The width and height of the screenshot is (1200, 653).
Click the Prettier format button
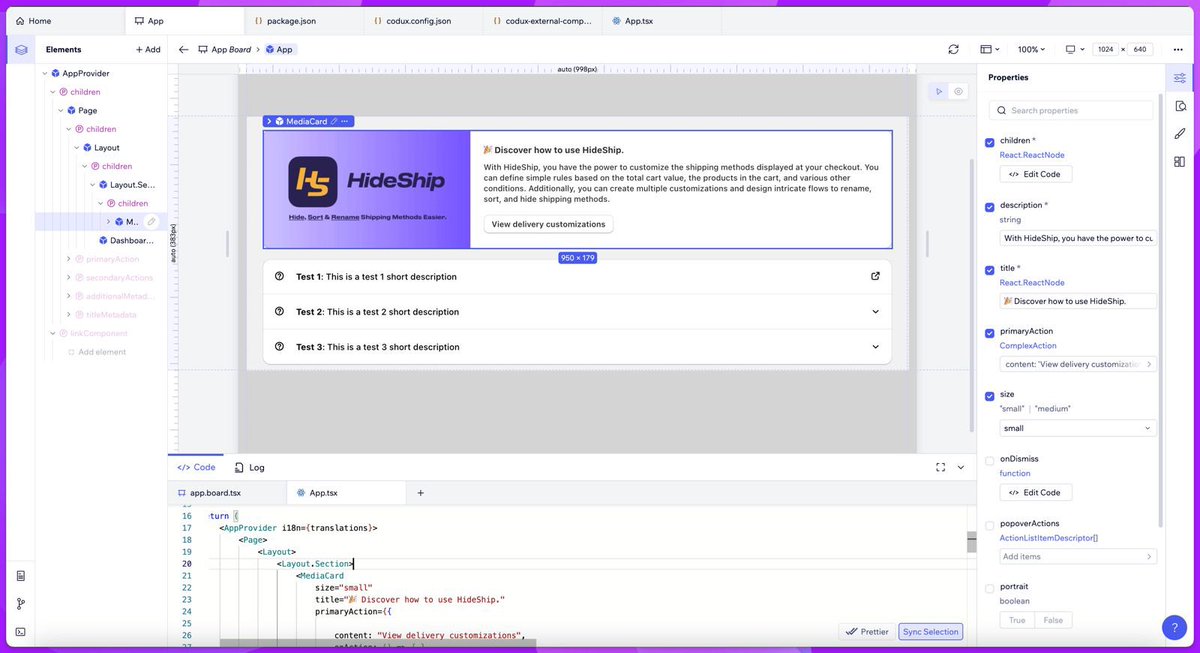[x=867, y=631]
